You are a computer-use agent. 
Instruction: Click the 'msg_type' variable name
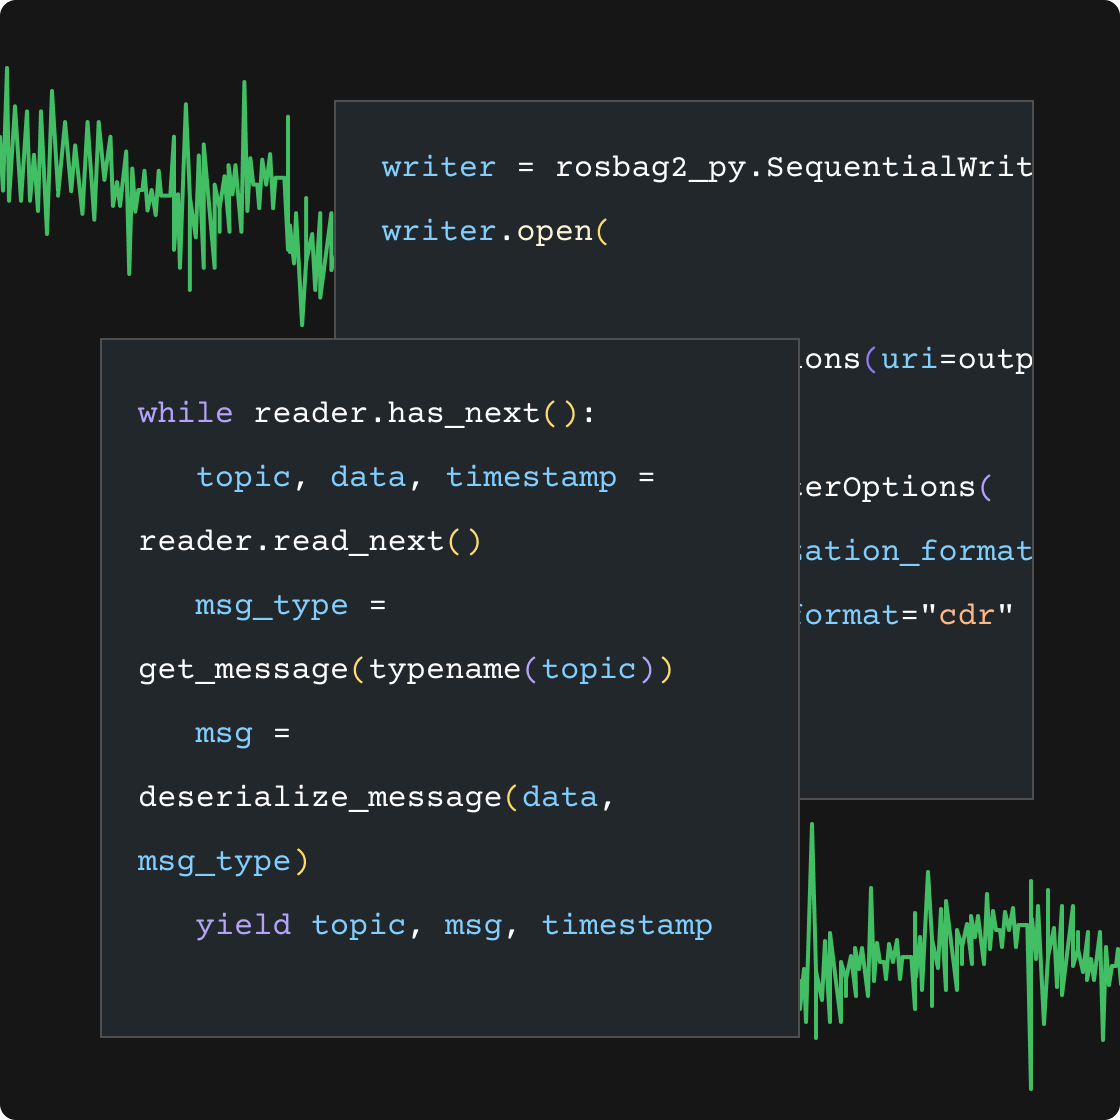[x=270, y=605]
